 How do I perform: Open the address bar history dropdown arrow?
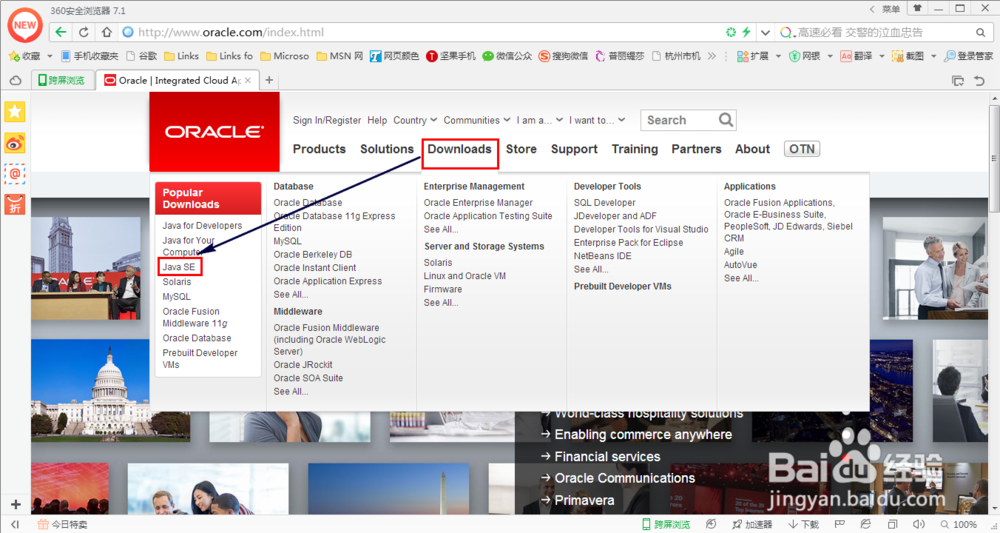(x=765, y=33)
